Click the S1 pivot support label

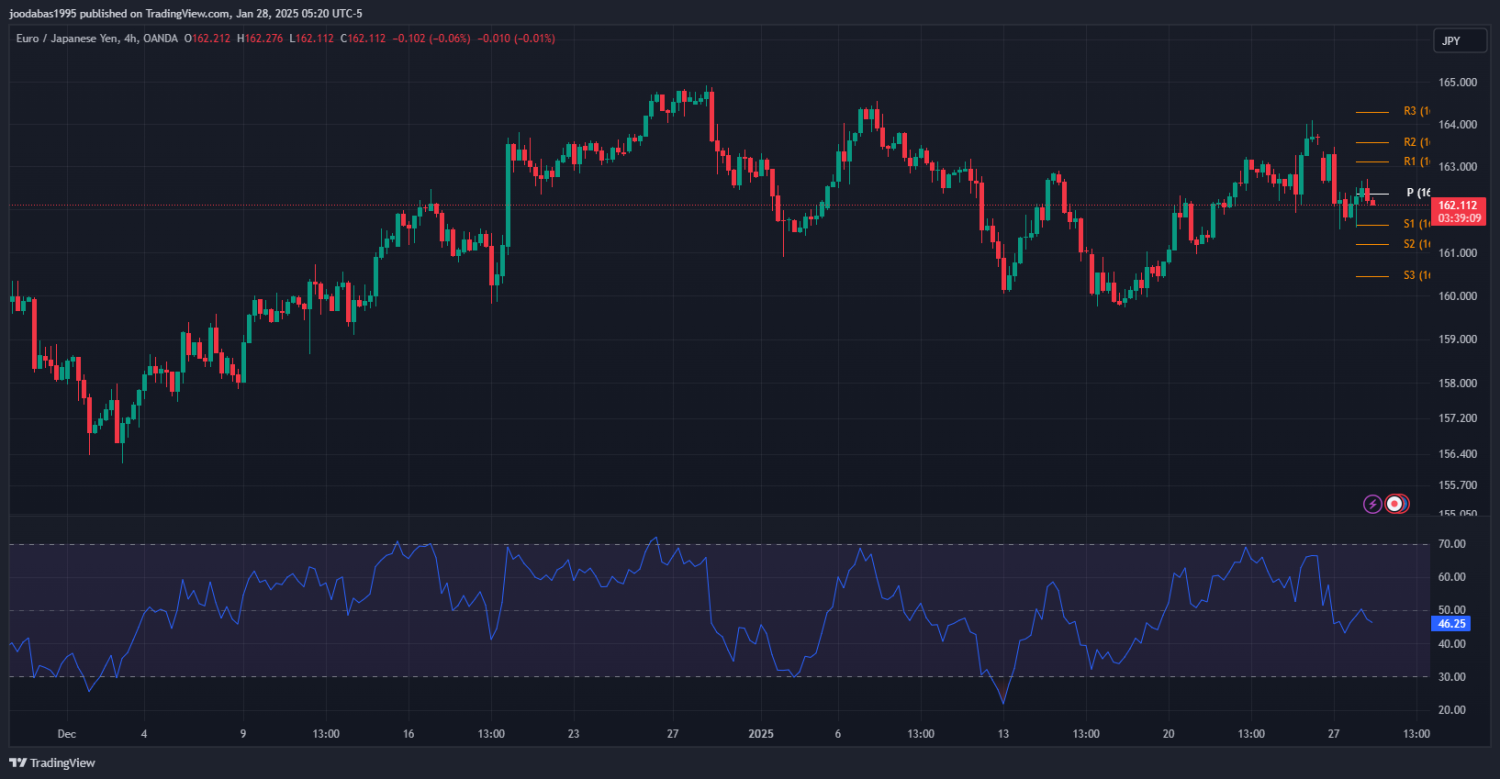coord(1416,224)
